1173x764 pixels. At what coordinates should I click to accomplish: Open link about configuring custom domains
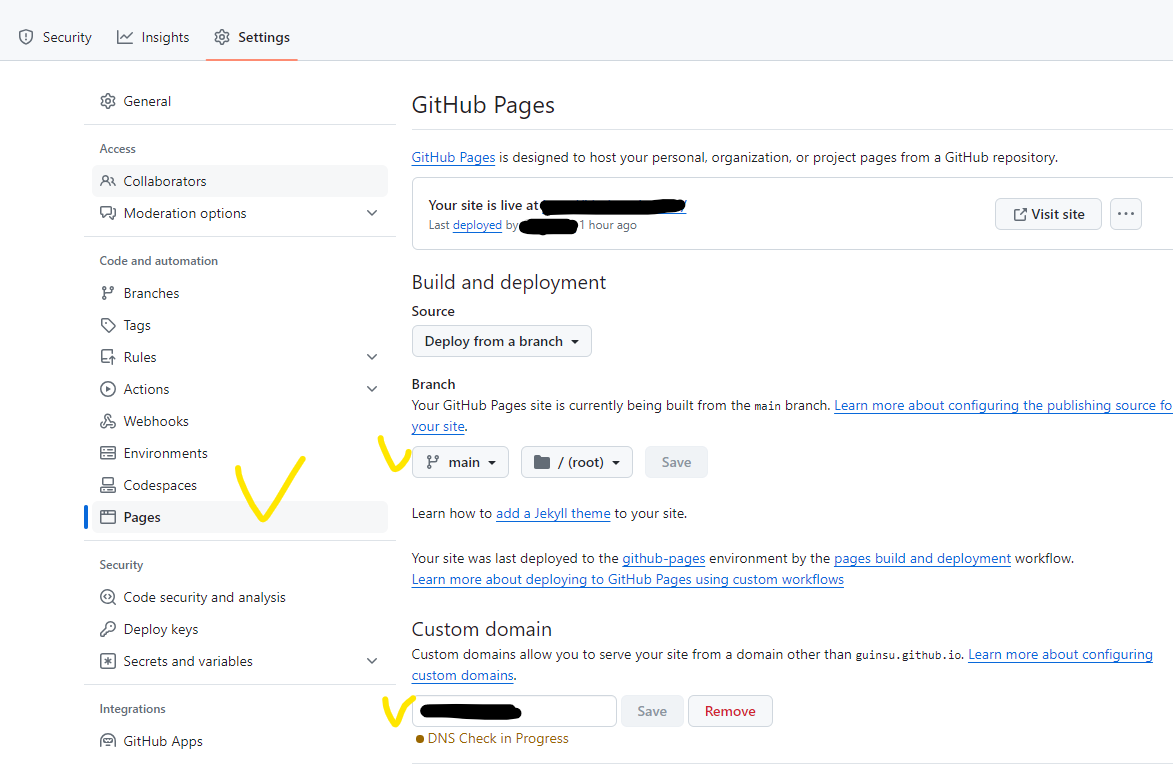click(x=1060, y=655)
